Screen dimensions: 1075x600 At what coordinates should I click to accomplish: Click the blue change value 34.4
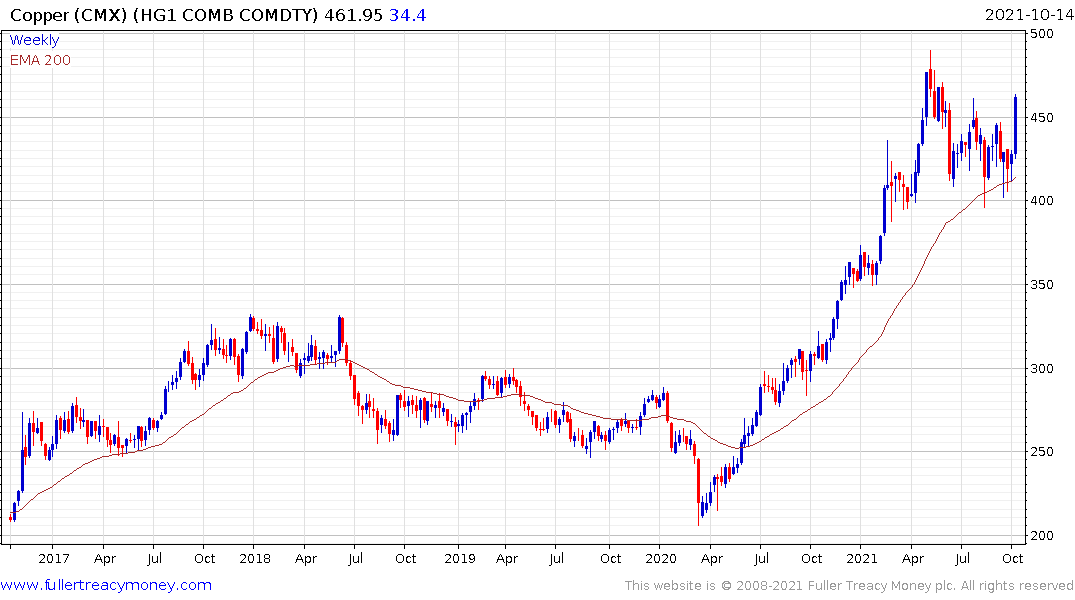click(x=407, y=15)
